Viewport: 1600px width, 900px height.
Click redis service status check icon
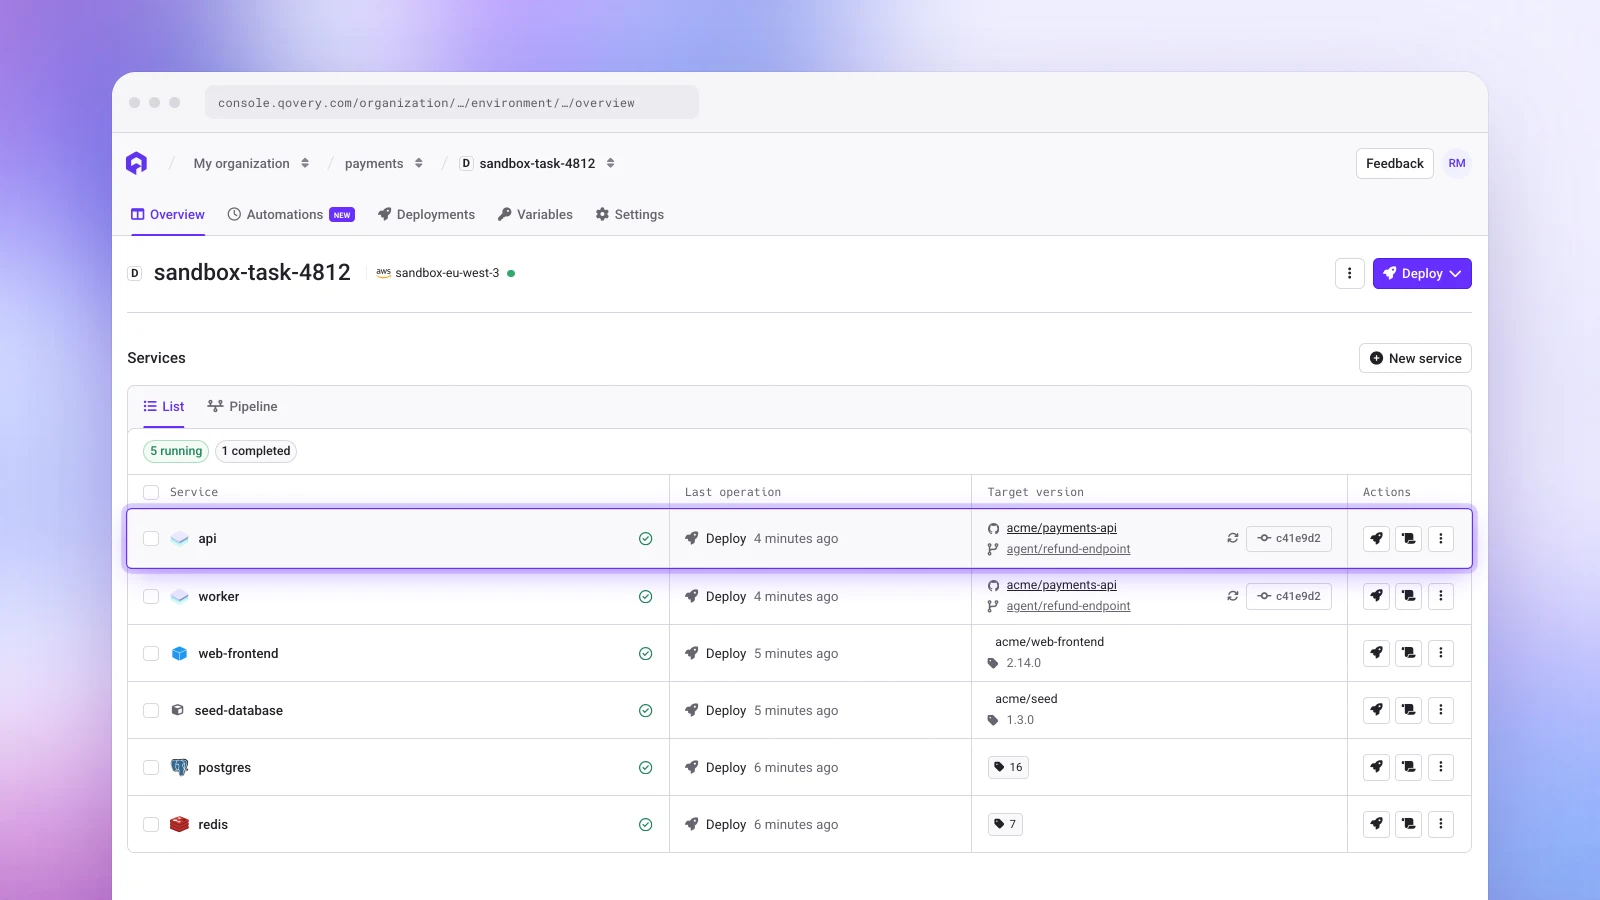point(646,825)
